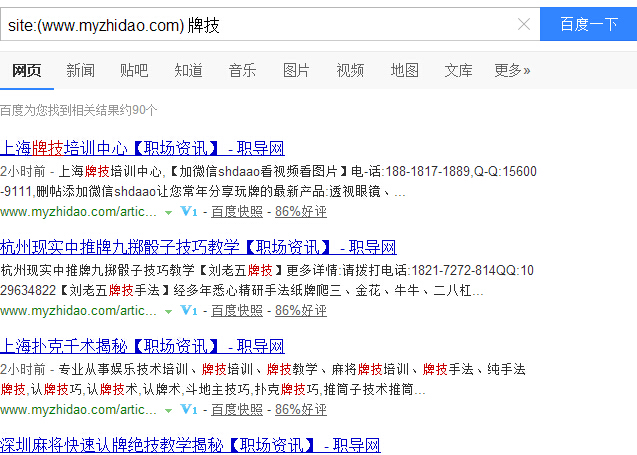This screenshot has height=455, width=637.
Task: Click V1 credibility icon of 杭州现实中推牌九 result
Action: (x=189, y=310)
